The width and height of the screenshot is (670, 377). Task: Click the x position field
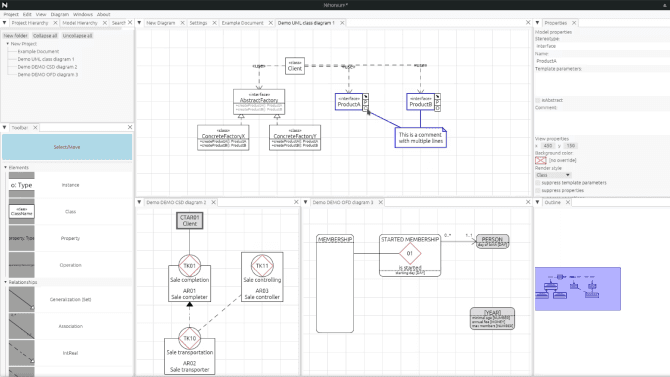[x=548, y=146]
